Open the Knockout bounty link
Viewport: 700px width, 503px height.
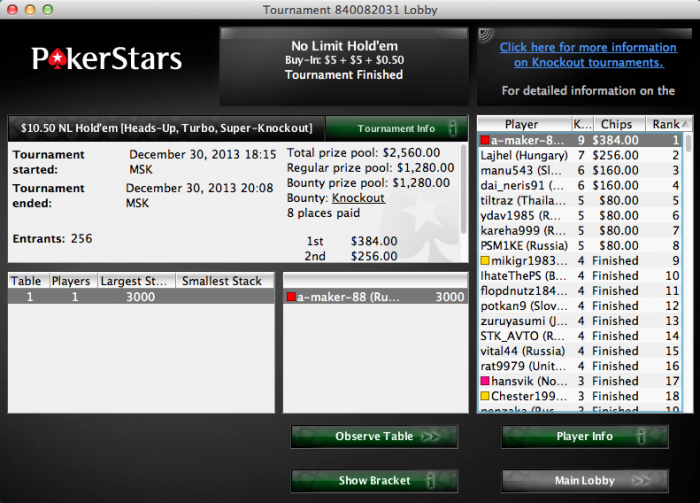point(358,198)
